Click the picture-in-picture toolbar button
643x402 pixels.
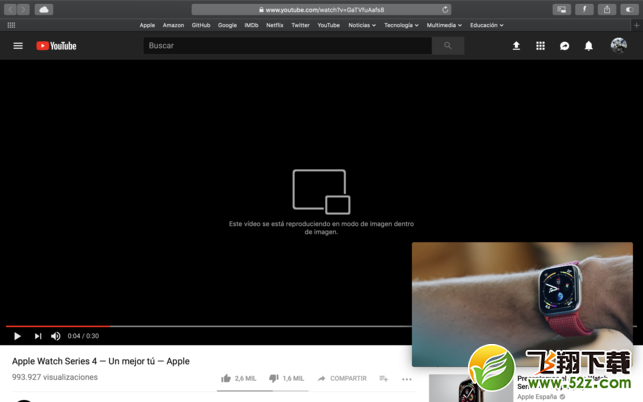point(561,9)
